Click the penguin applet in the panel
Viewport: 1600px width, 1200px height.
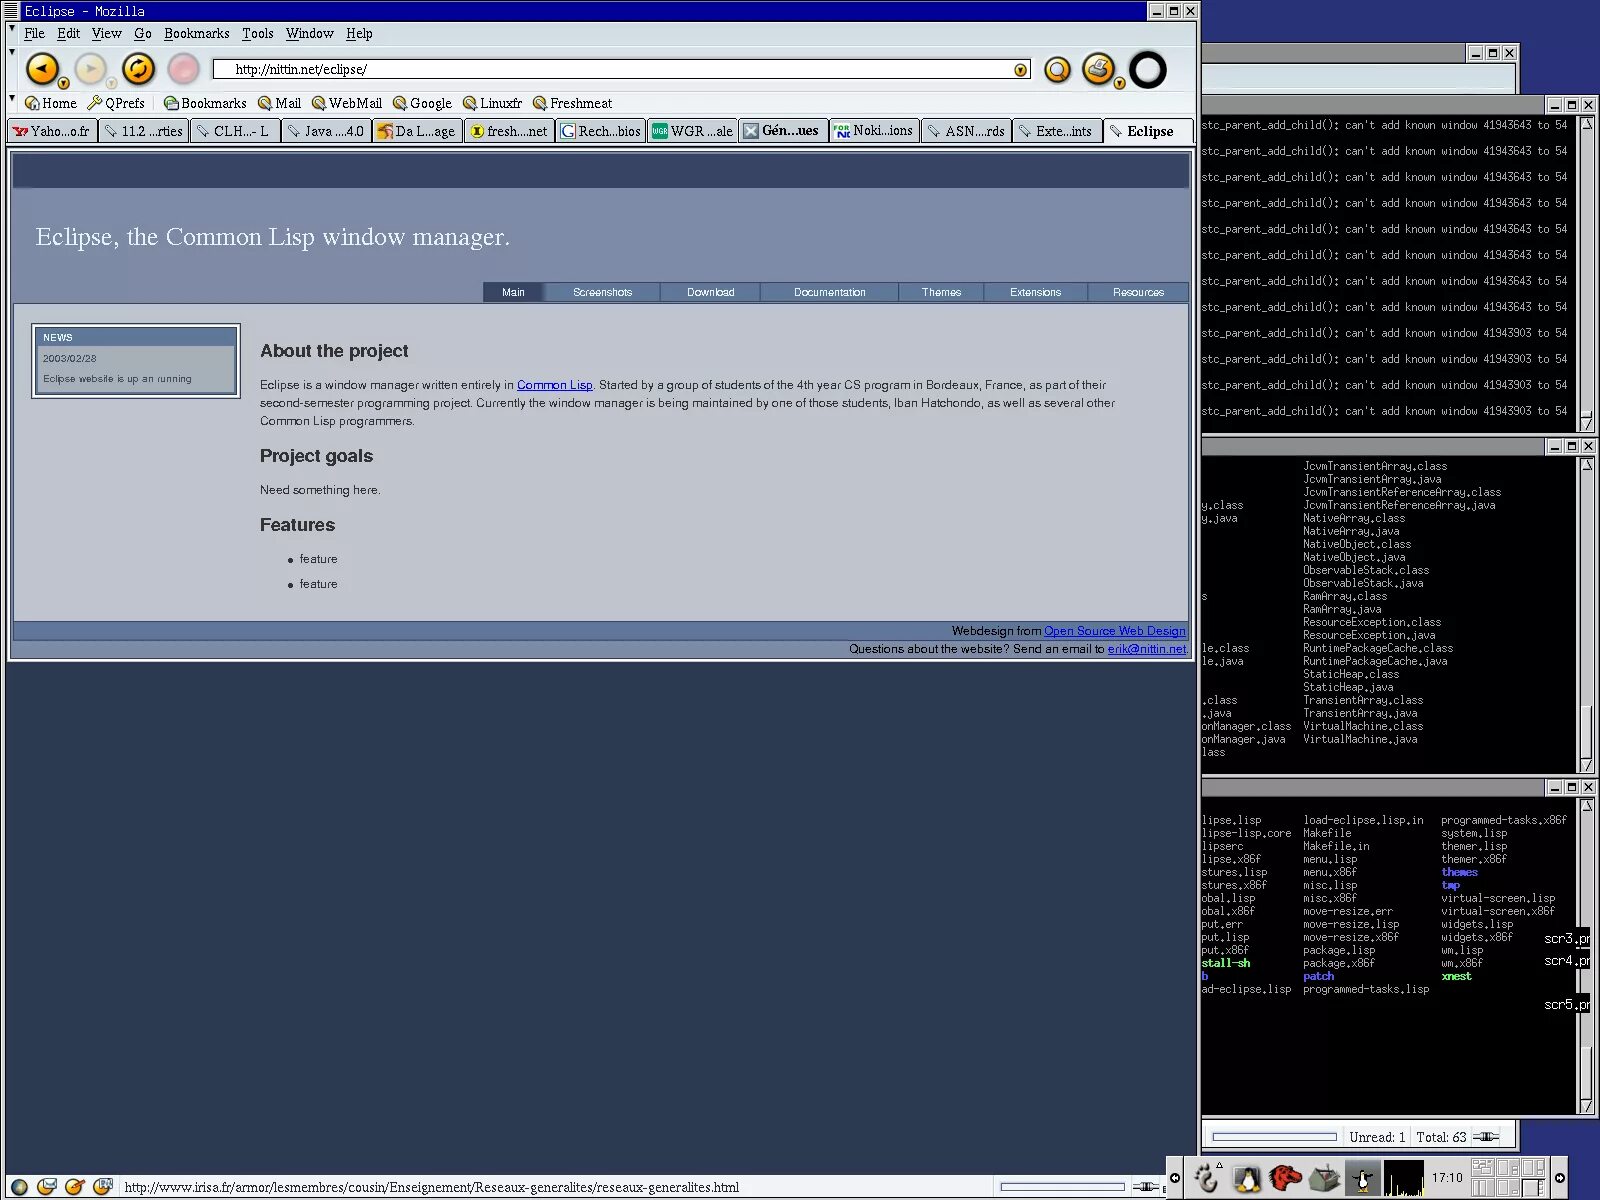(1362, 1179)
